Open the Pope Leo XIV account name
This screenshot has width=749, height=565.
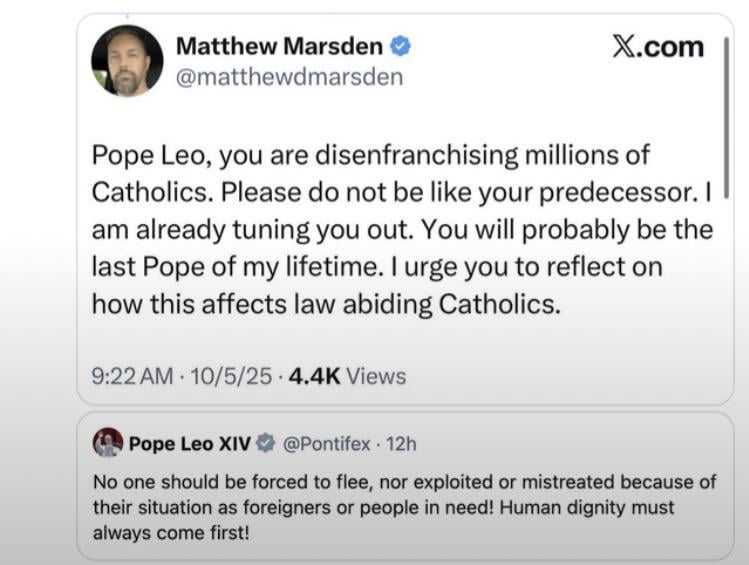tap(190, 443)
